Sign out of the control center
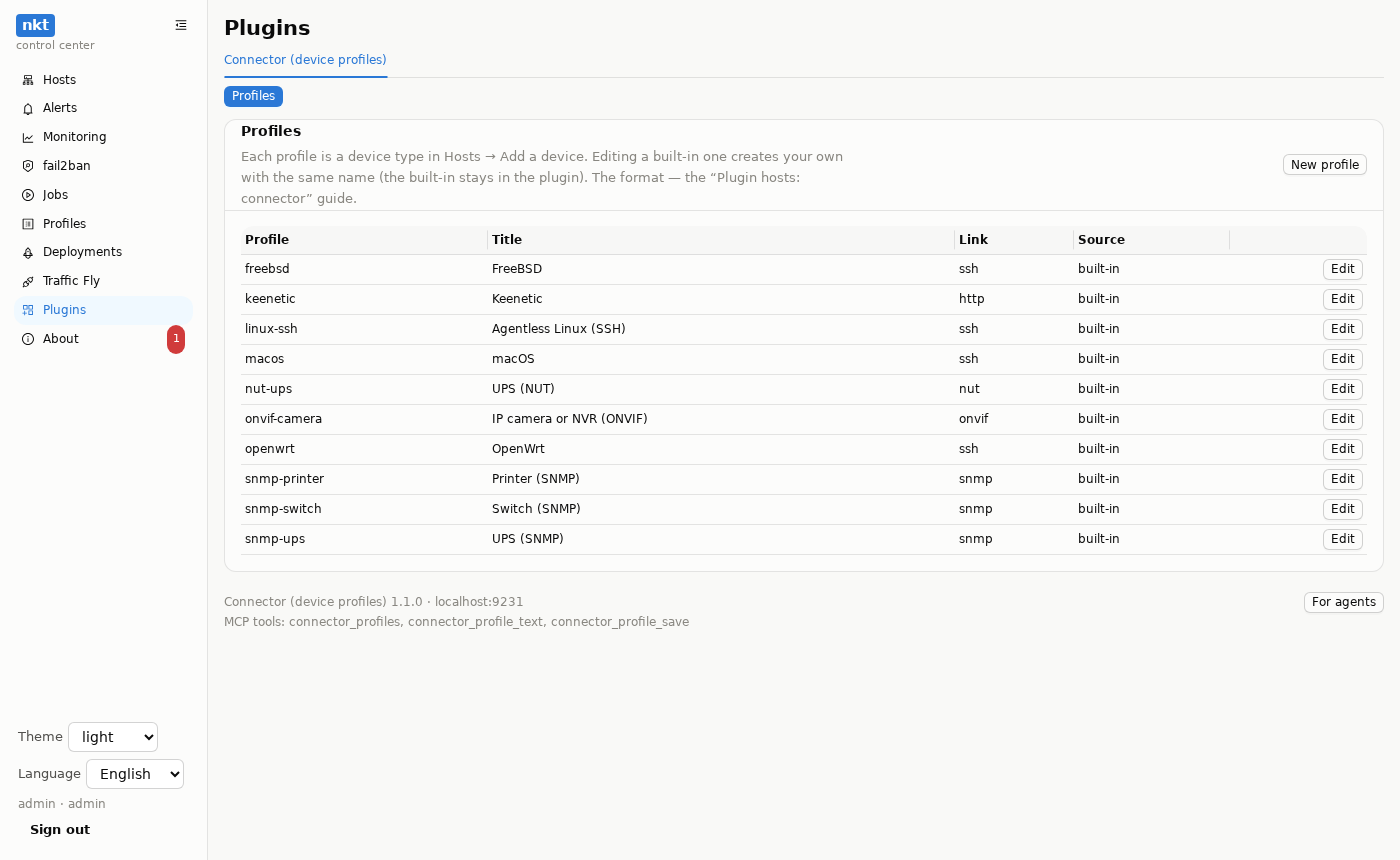This screenshot has height=860, width=1400. [60, 830]
